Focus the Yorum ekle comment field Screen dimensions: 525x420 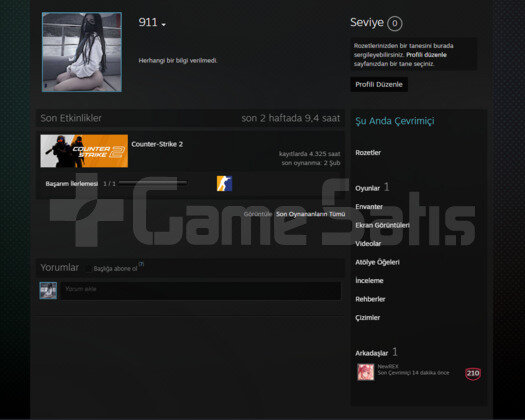click(201, 290)
